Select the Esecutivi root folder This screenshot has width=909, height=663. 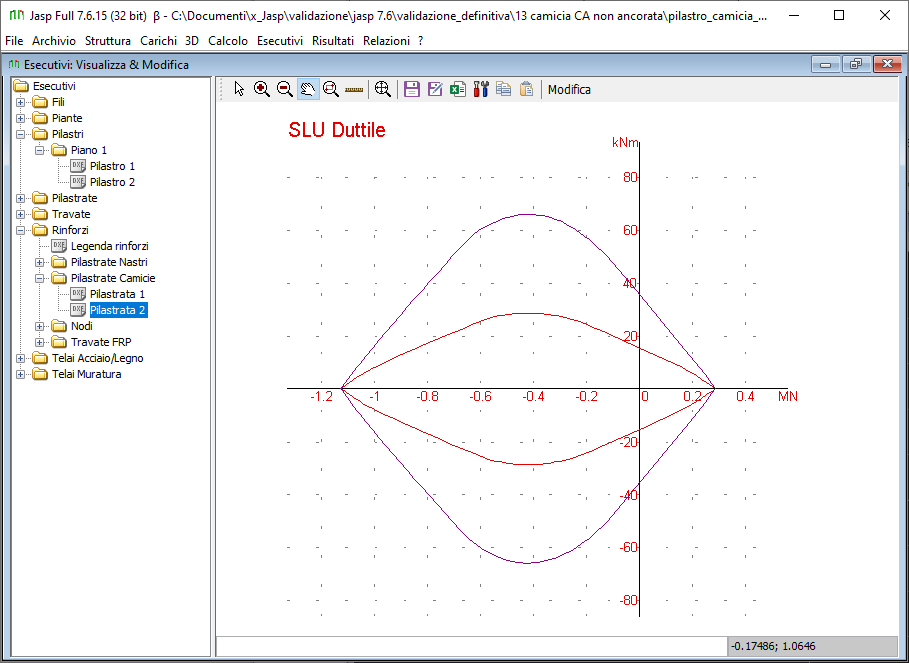click(x=54, y=86)
